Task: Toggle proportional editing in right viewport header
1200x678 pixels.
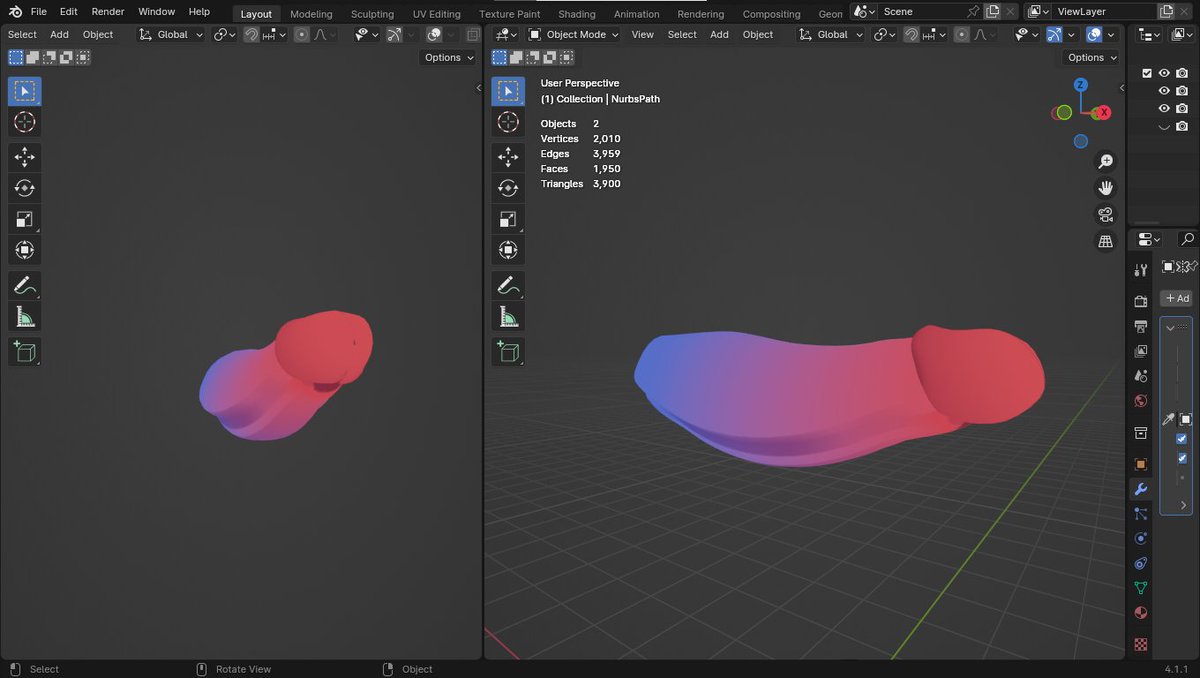Action: click(962, 34)
